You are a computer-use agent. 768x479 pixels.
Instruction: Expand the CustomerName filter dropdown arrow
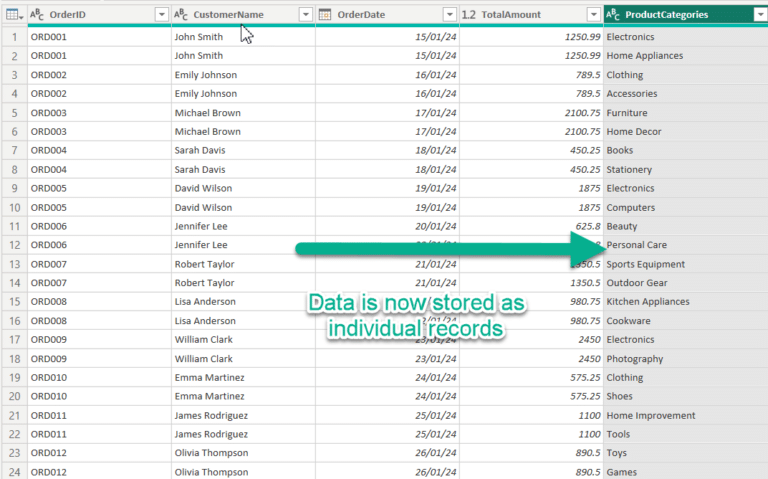pos(305,14)
